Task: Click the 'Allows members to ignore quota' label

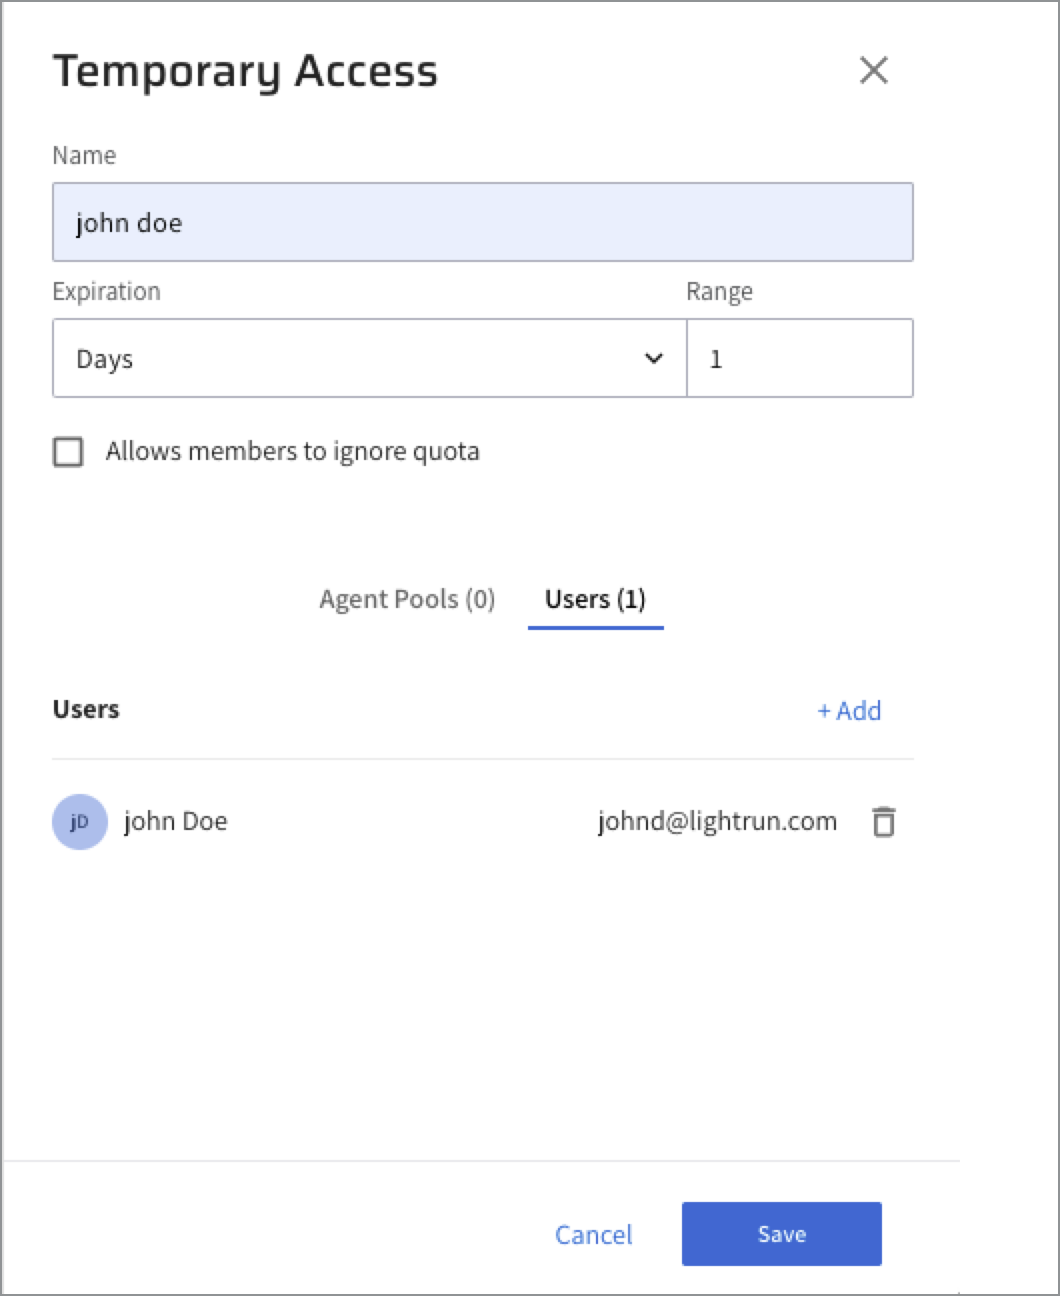Action: (292, 452)
